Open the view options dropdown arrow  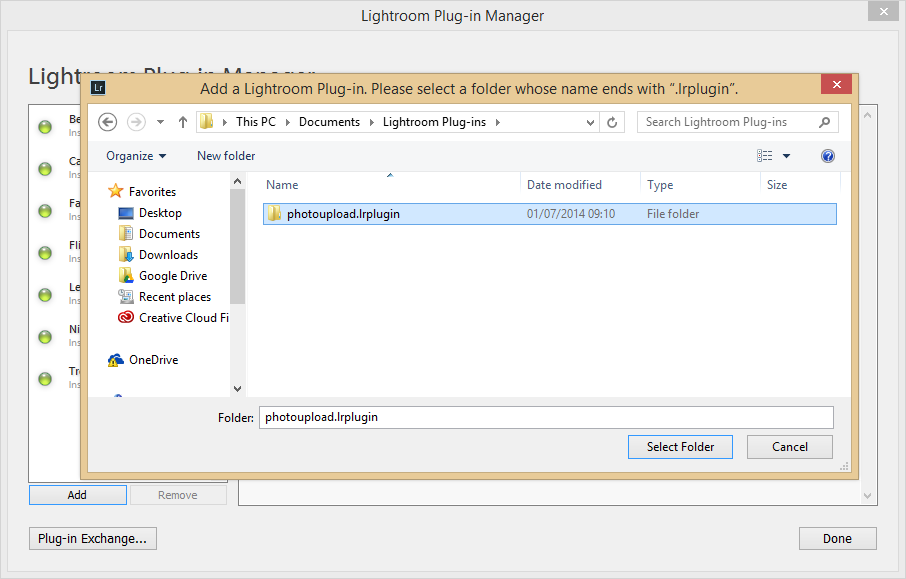pyautogui.click(x=786, y=156)
